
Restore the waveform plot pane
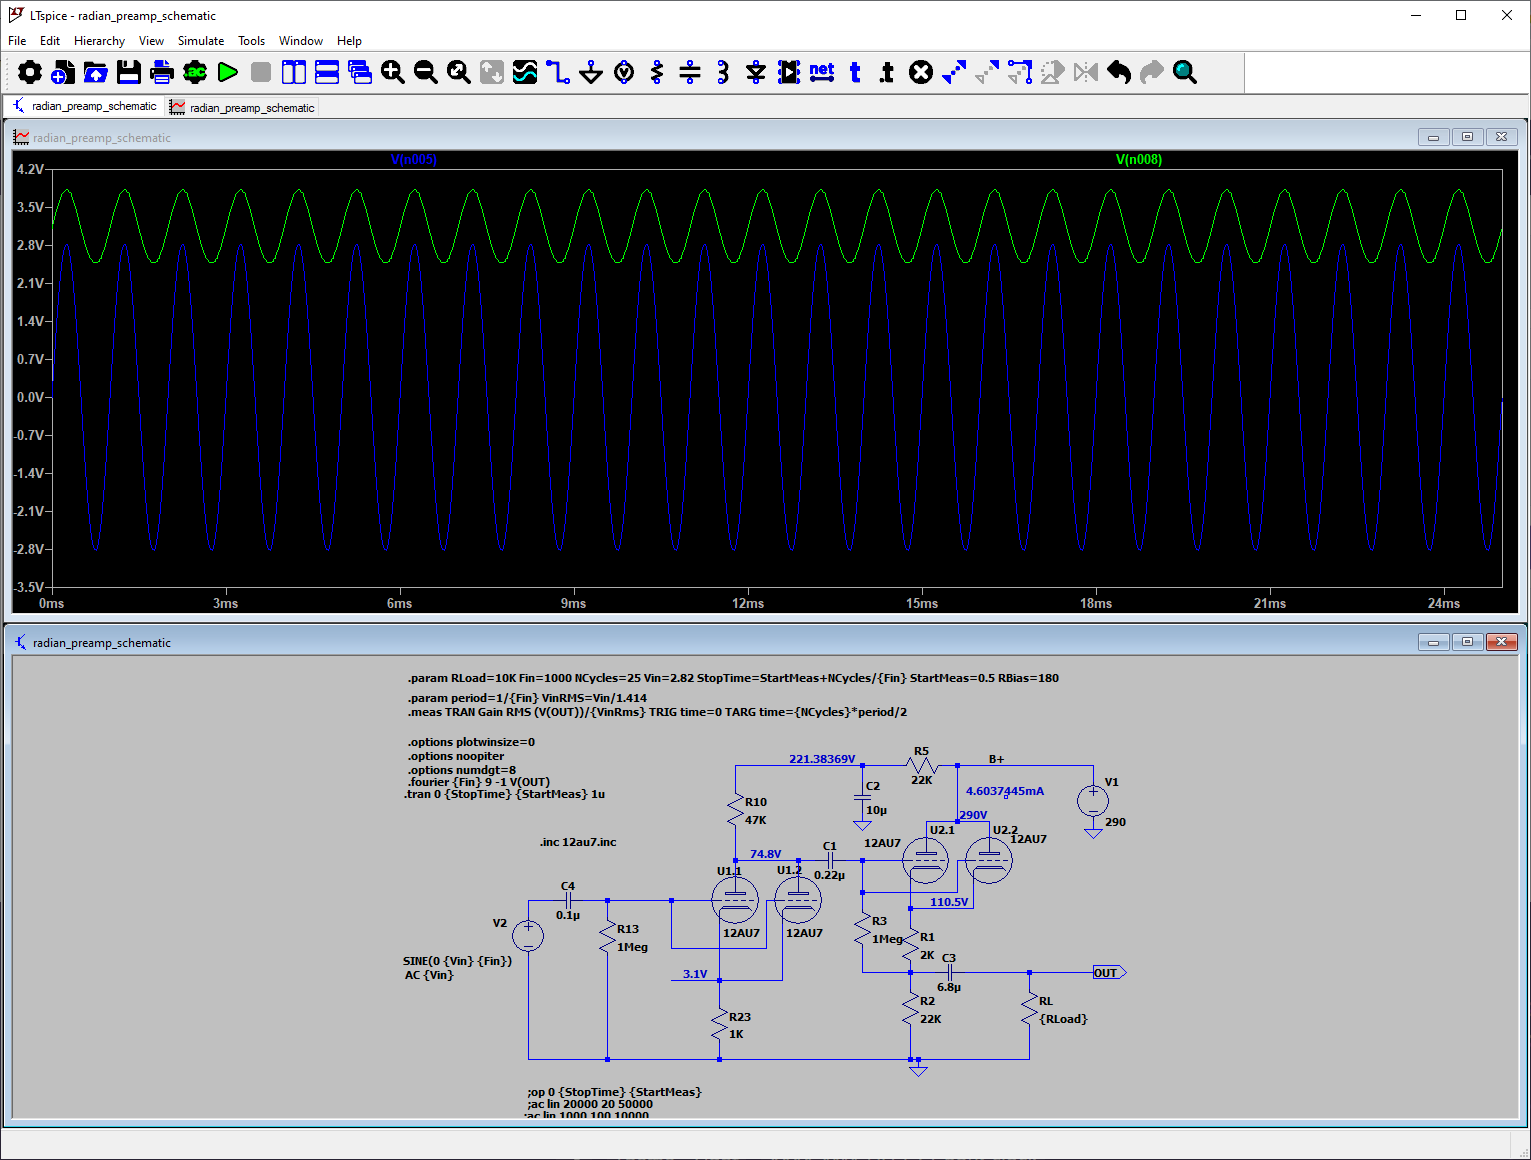1468,137
